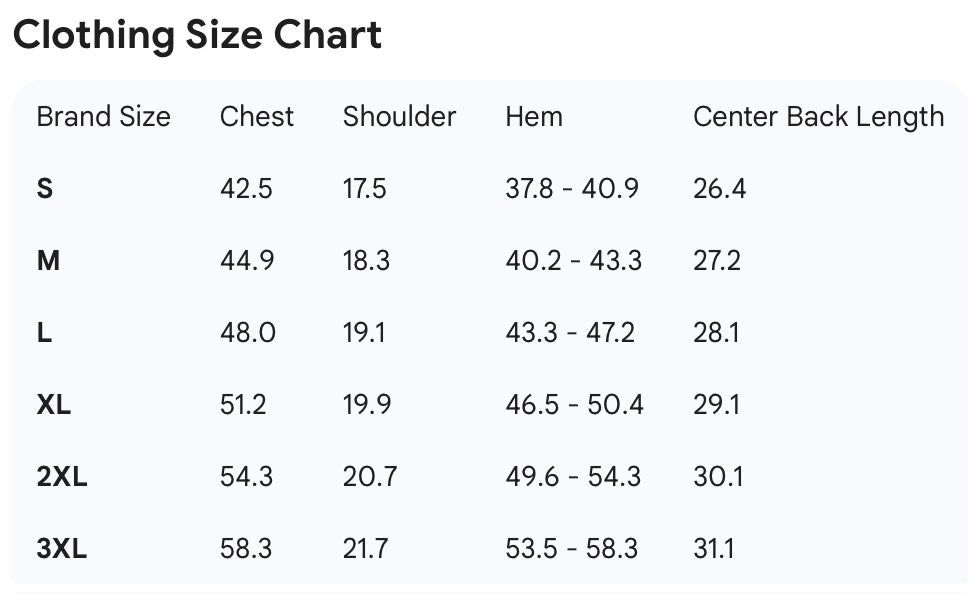Select the hem range 53.5 - 58.3
968x594 pixels.
(573, 549)
